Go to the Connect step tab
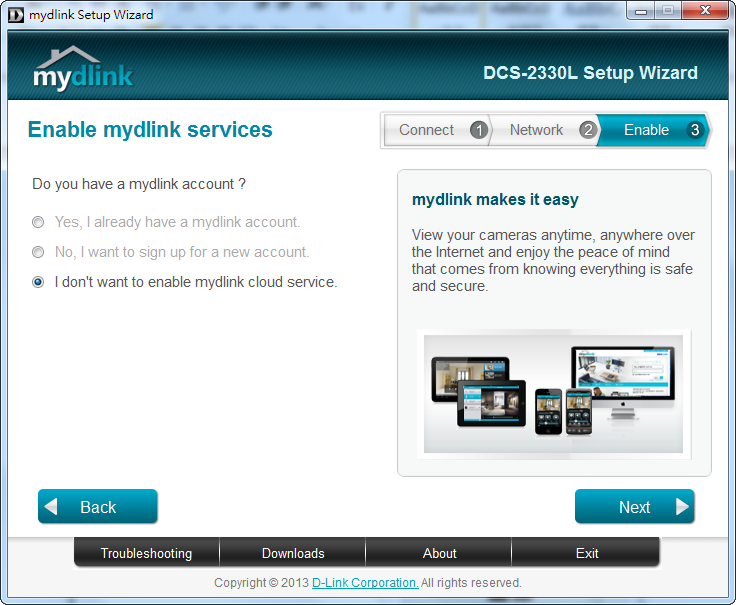Image resolution: width=736 pixels, height=605 pixels. pos(426,130)
